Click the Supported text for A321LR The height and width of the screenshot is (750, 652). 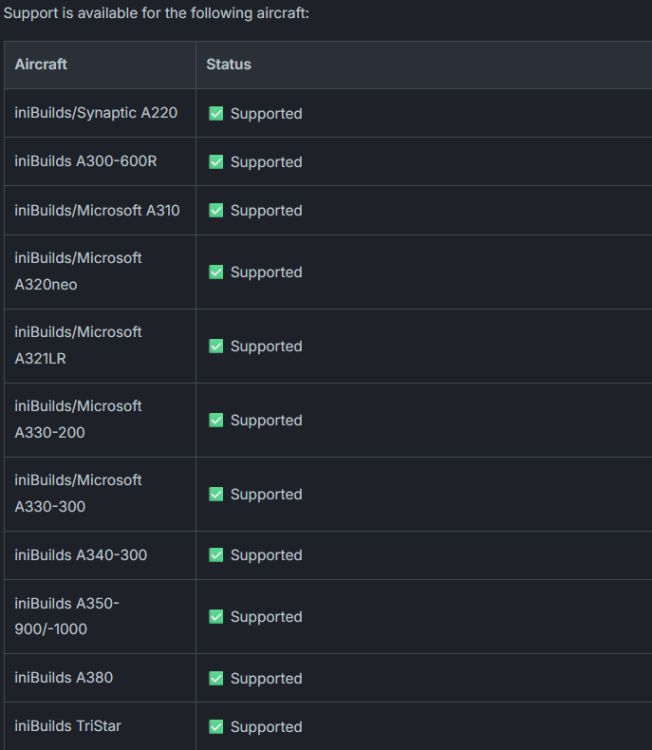coord(266,346)
